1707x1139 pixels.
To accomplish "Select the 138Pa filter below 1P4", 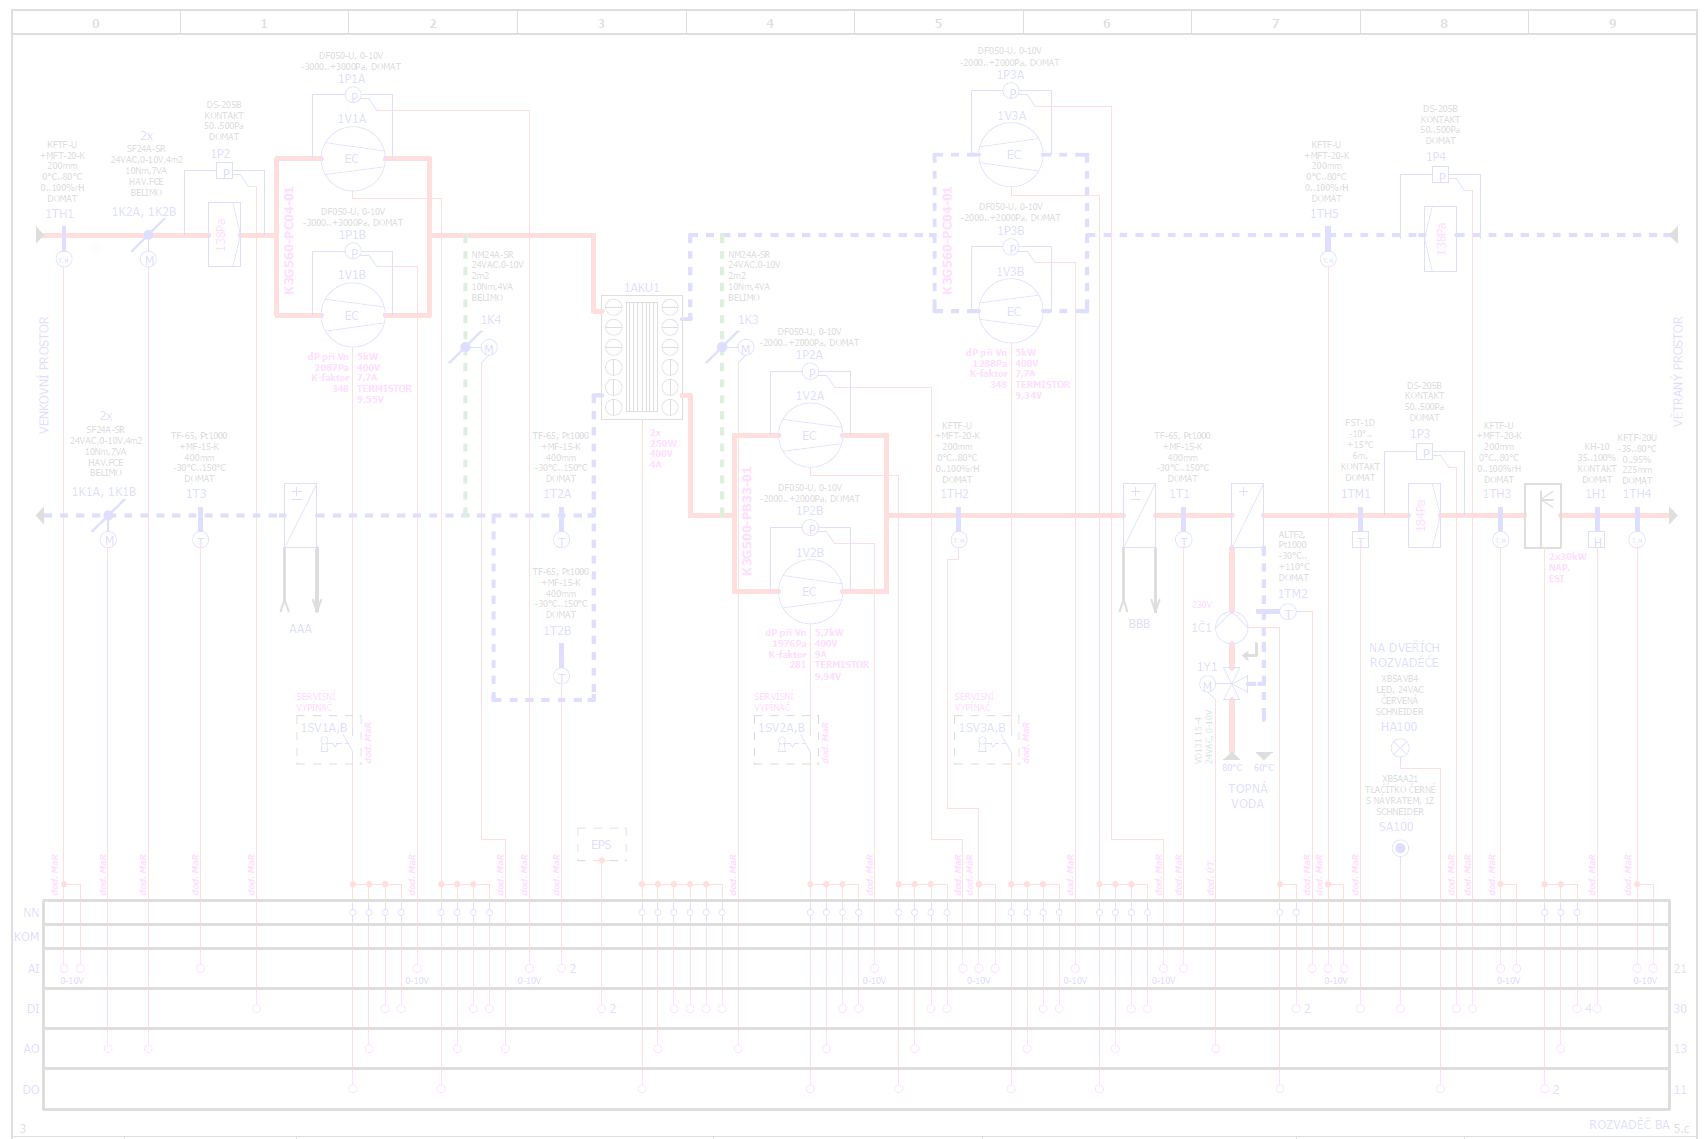I will tap(1440, 239).
